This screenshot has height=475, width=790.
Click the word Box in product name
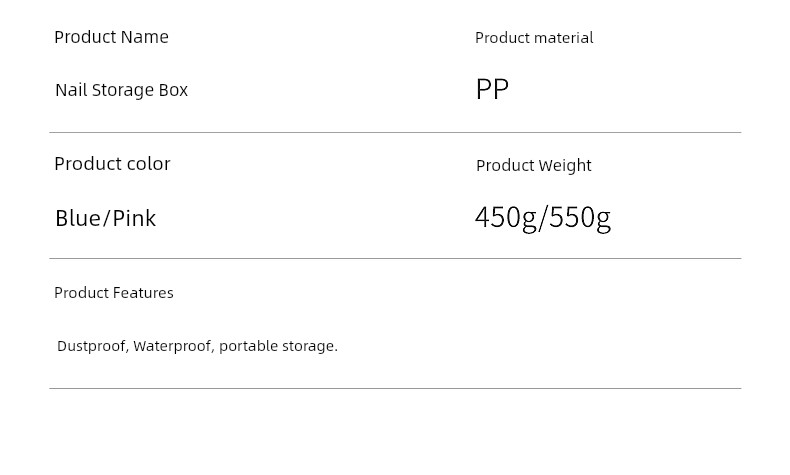click(x=173, y=90)
